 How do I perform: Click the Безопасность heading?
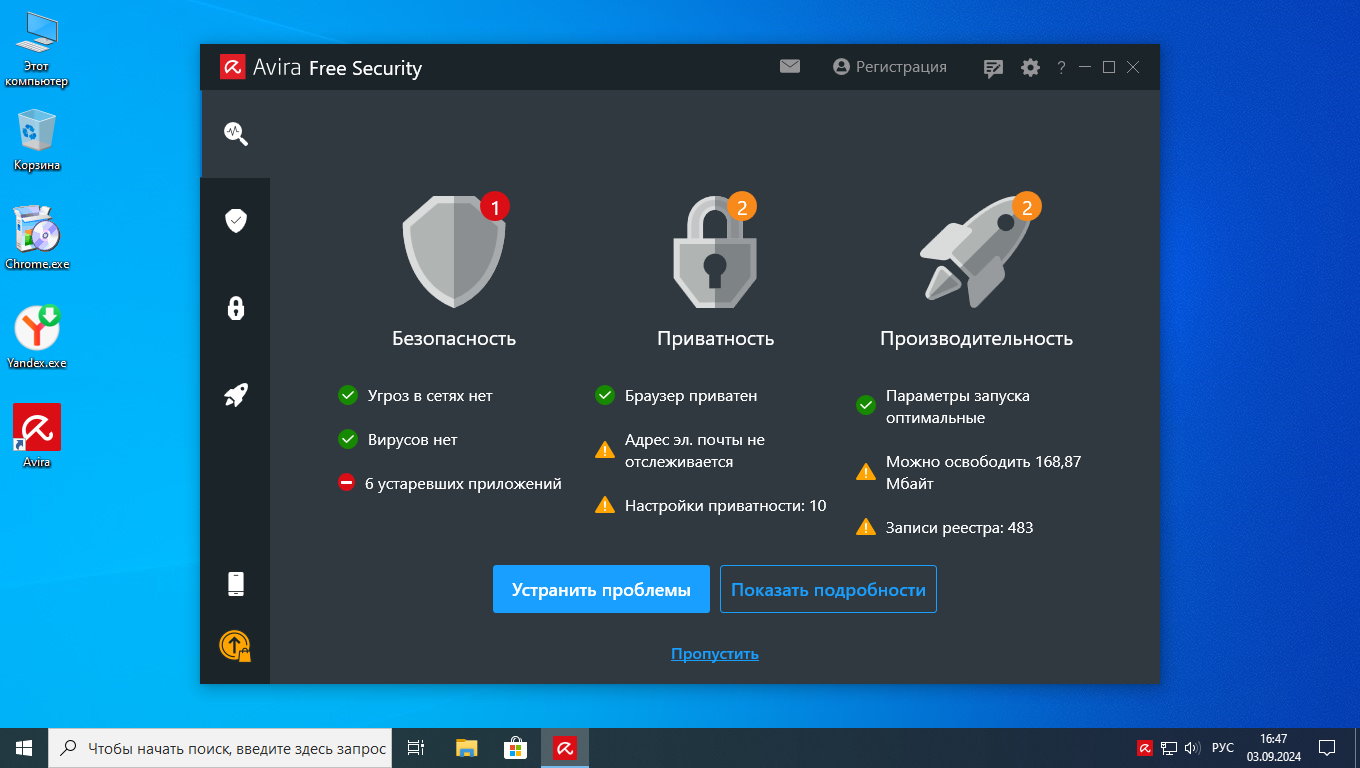tap(454, 338)
